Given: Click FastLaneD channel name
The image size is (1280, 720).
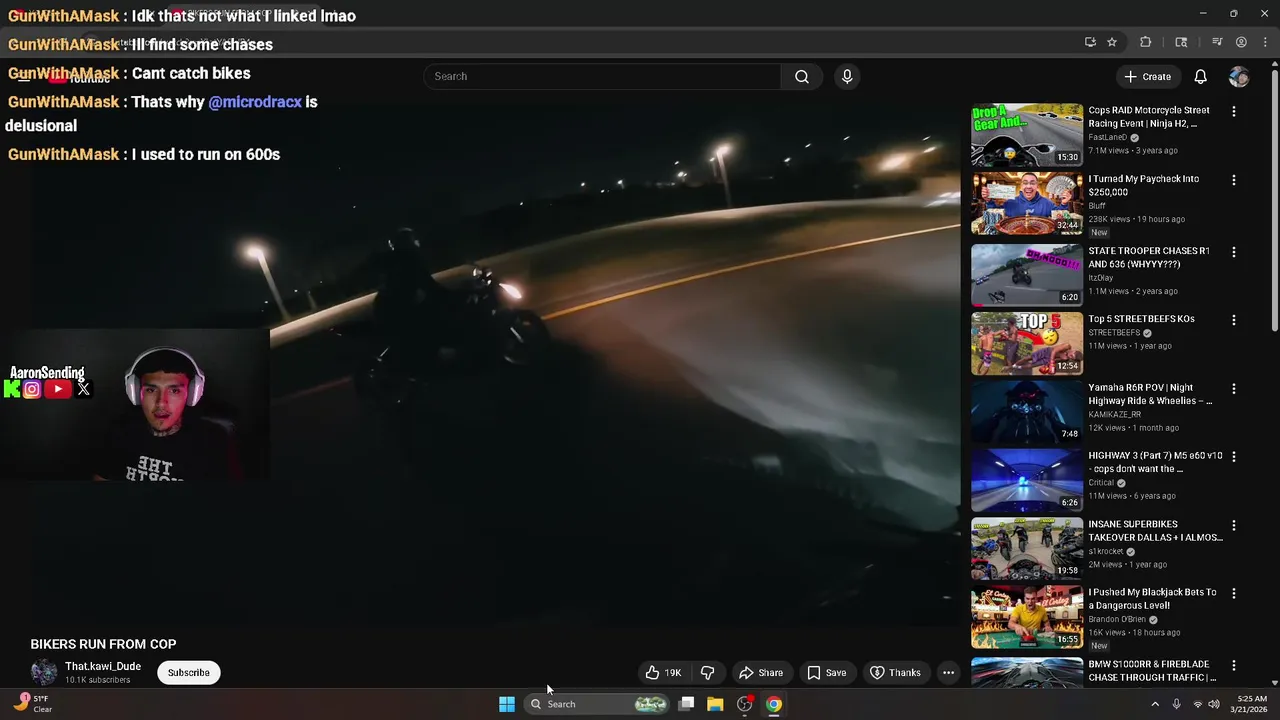Looking at the screenshot, I should coord(1107,137).
